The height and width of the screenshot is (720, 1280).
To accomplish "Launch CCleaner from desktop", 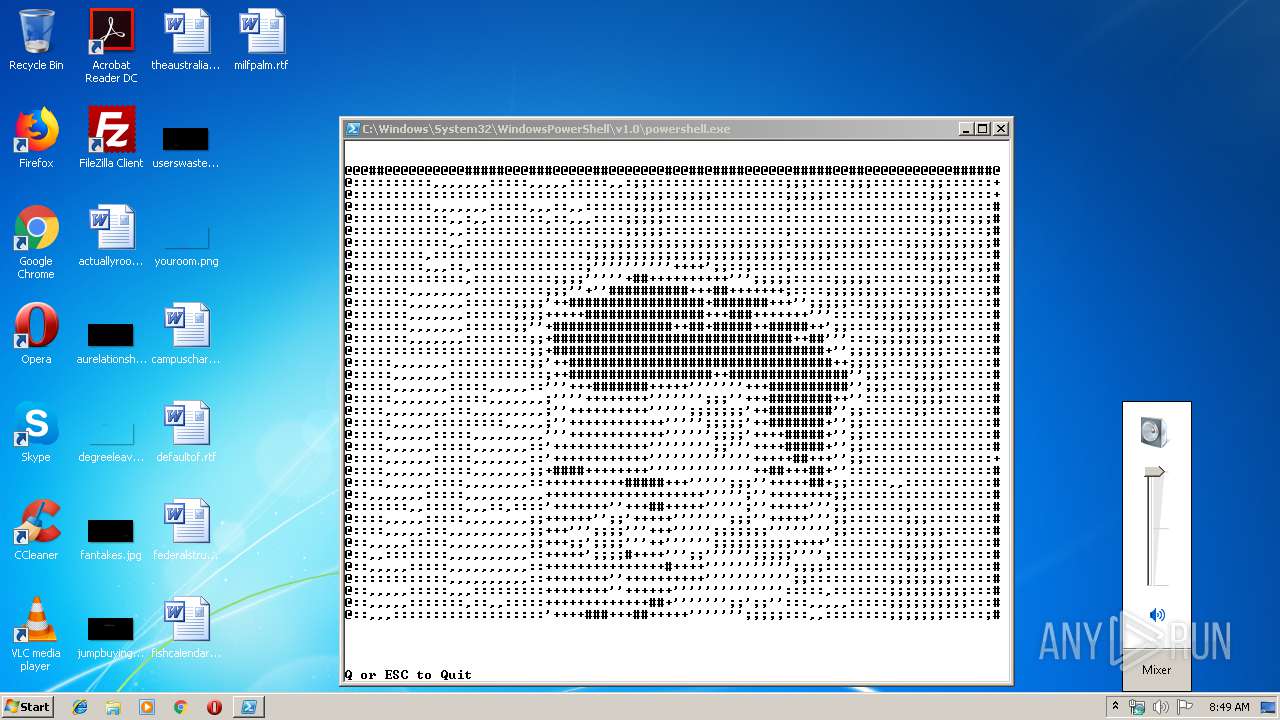I will (x=36, y=530).
